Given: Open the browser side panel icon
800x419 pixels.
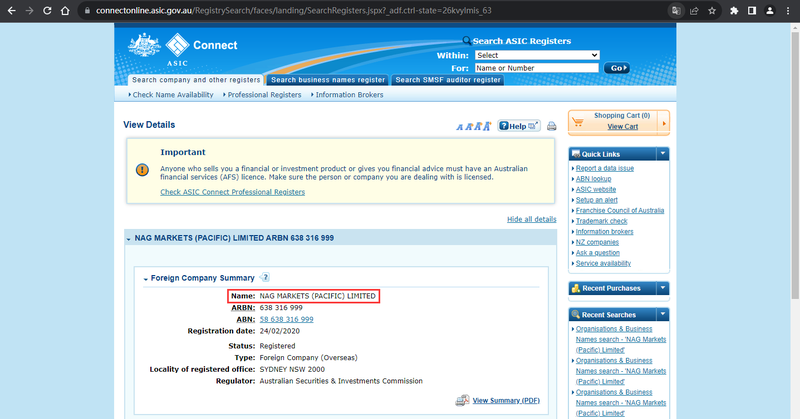Looking at the screenshot, I should pyautogui.click(x=752, y=11).
